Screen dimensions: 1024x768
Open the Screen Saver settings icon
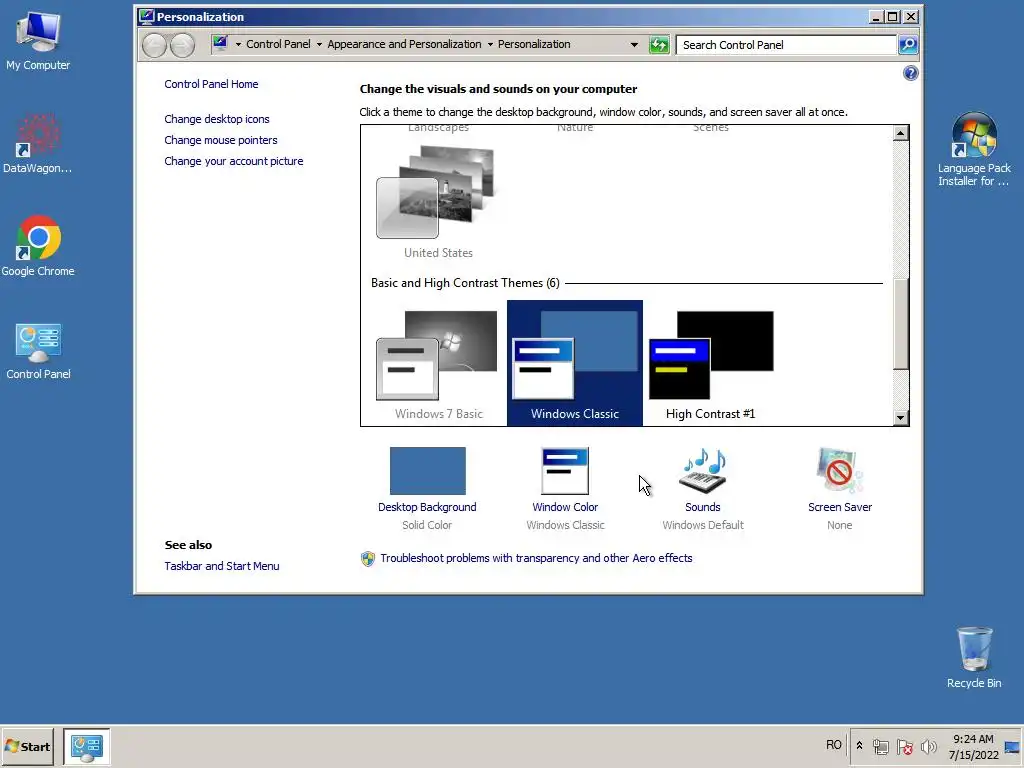[x=840, y=471]
